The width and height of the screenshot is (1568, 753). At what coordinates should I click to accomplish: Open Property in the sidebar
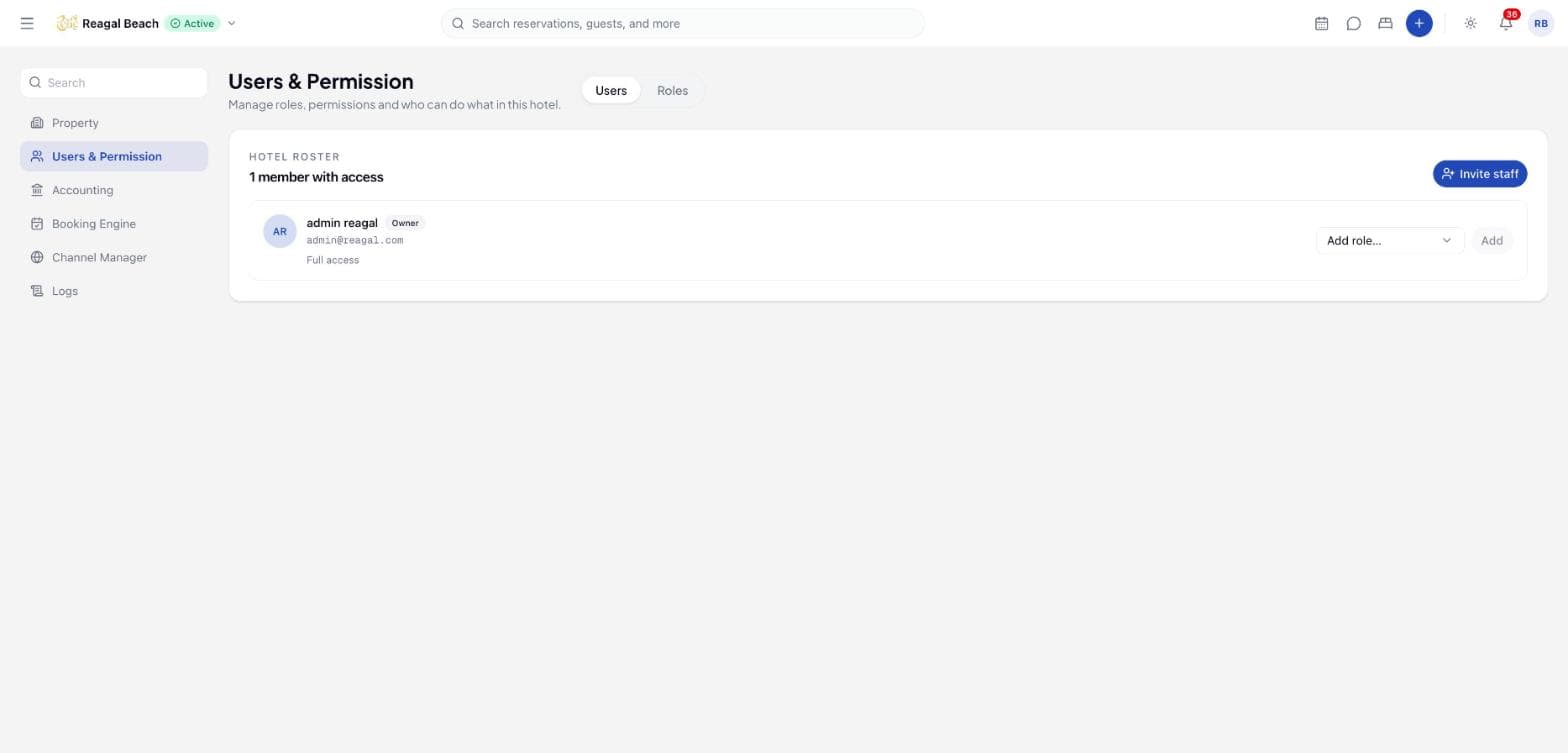114,123
